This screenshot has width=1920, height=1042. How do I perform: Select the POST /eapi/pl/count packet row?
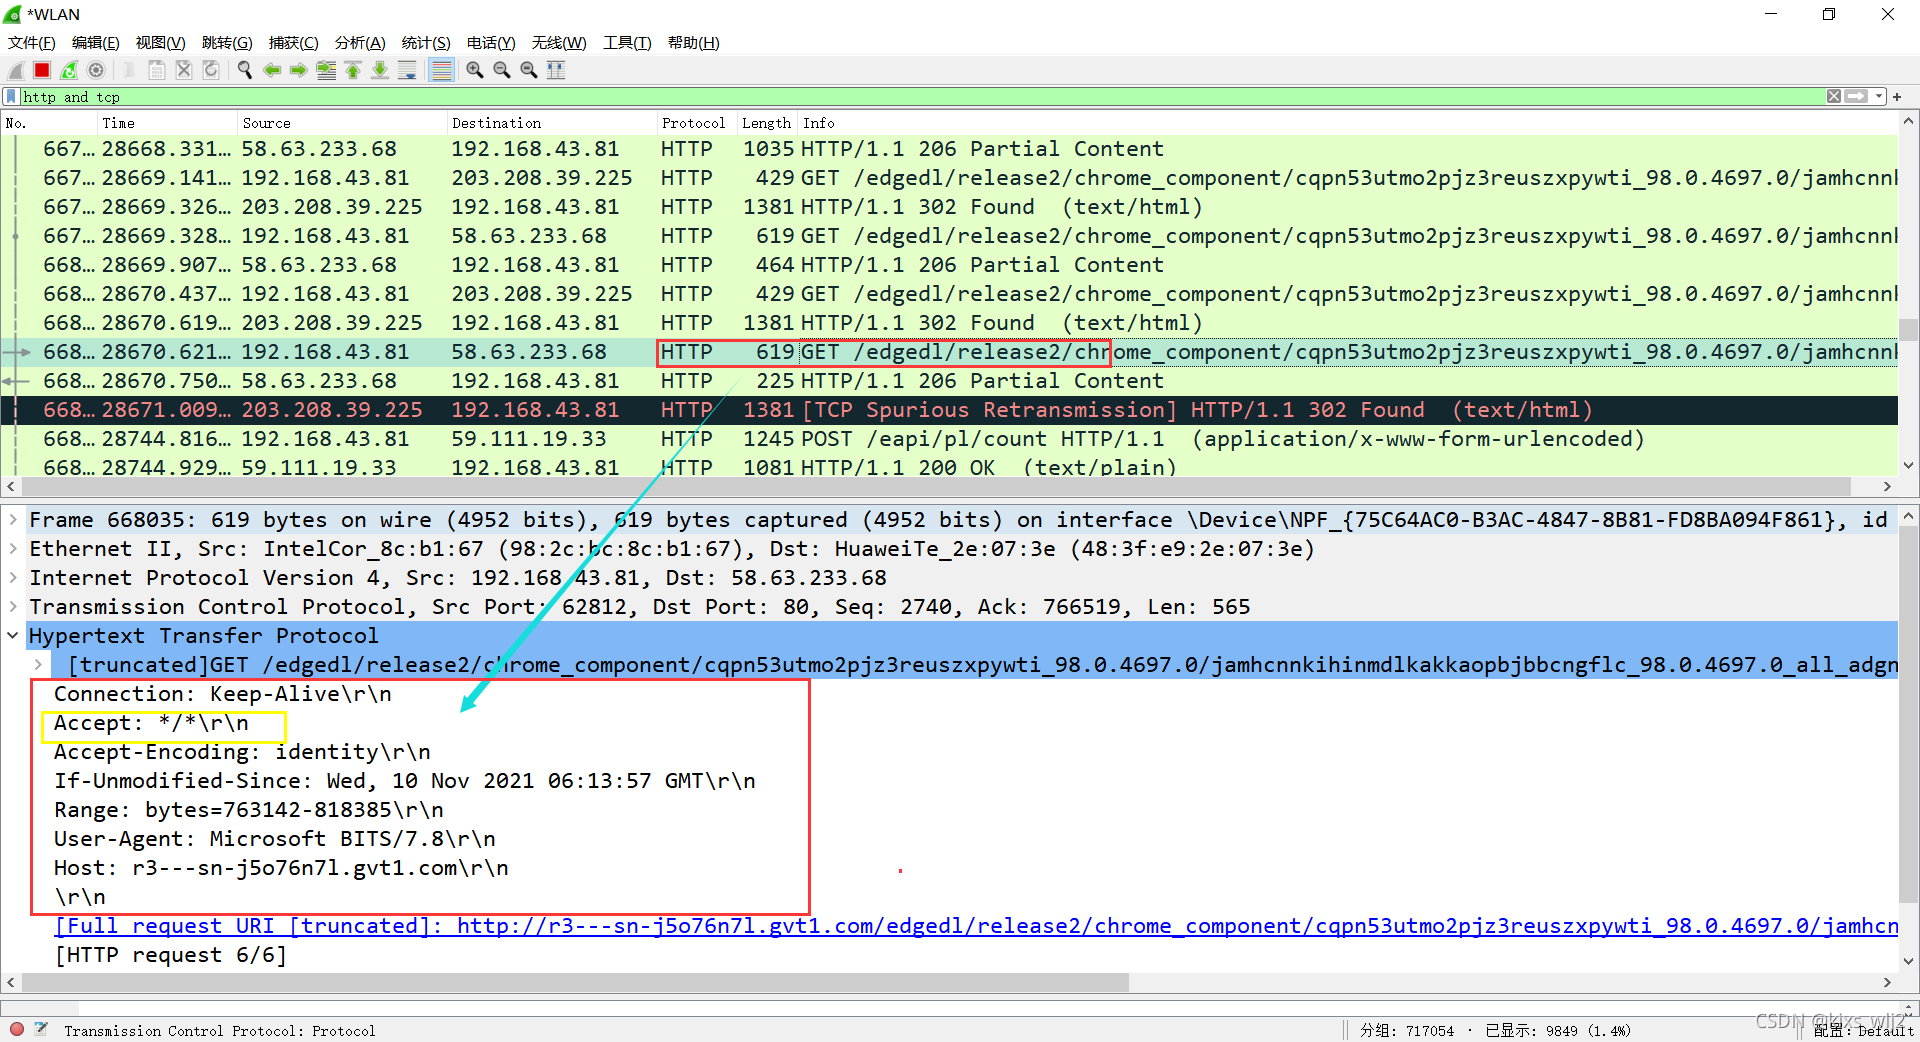tap(949, 439)
